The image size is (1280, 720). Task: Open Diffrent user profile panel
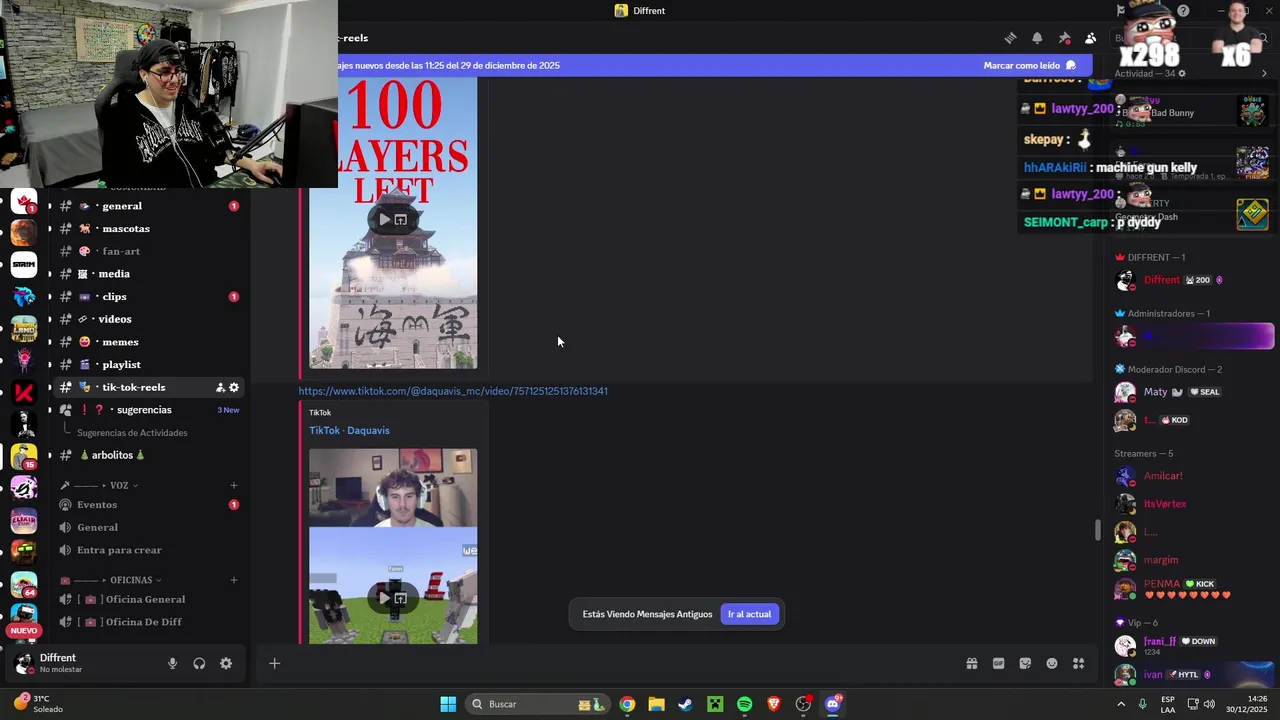coord(60,663)
